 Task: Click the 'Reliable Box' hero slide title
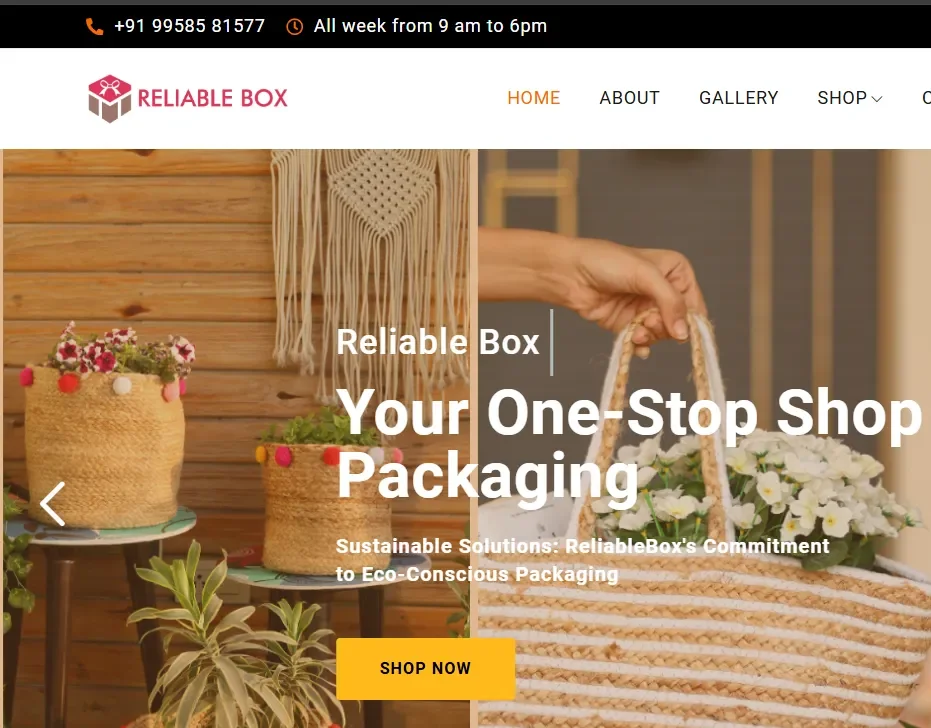click(438, 342)
